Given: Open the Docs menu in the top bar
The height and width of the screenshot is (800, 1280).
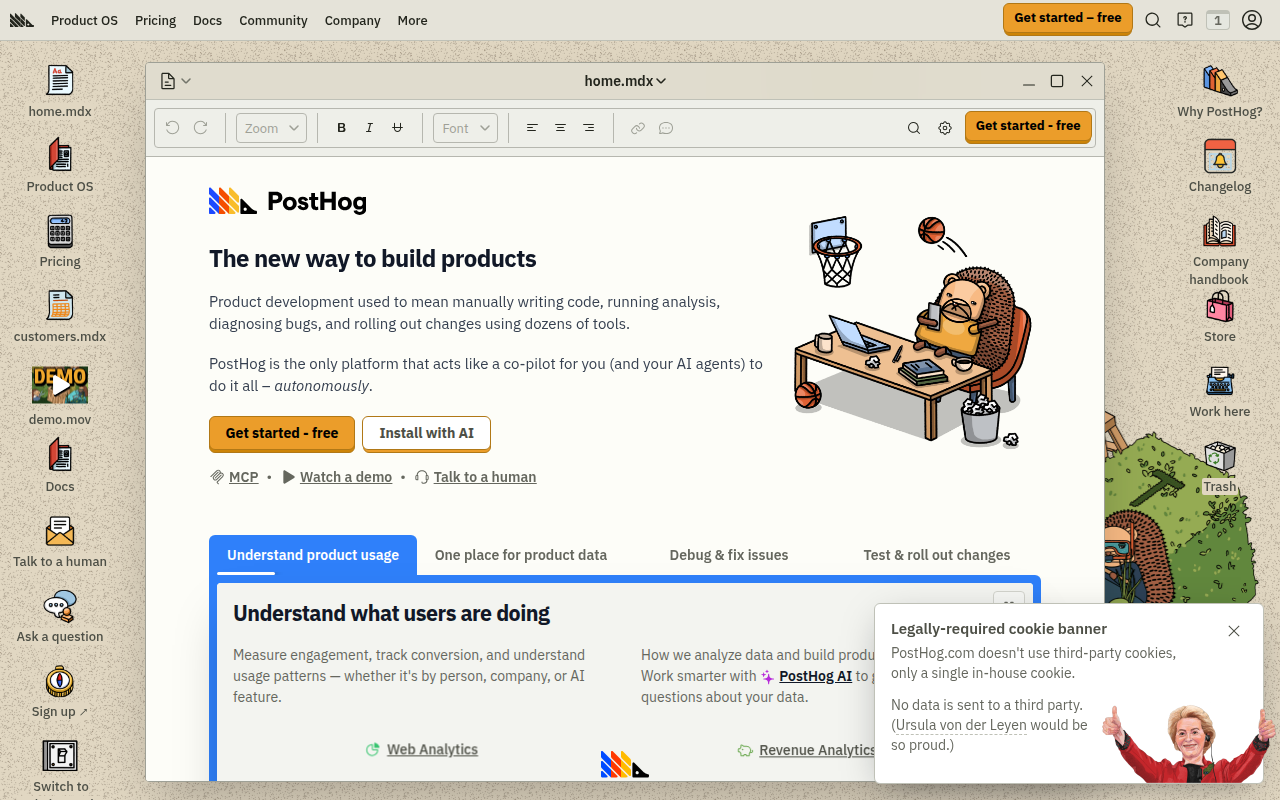Looking at the screenshot, I should pyautogui.click(x=208, y=20).
